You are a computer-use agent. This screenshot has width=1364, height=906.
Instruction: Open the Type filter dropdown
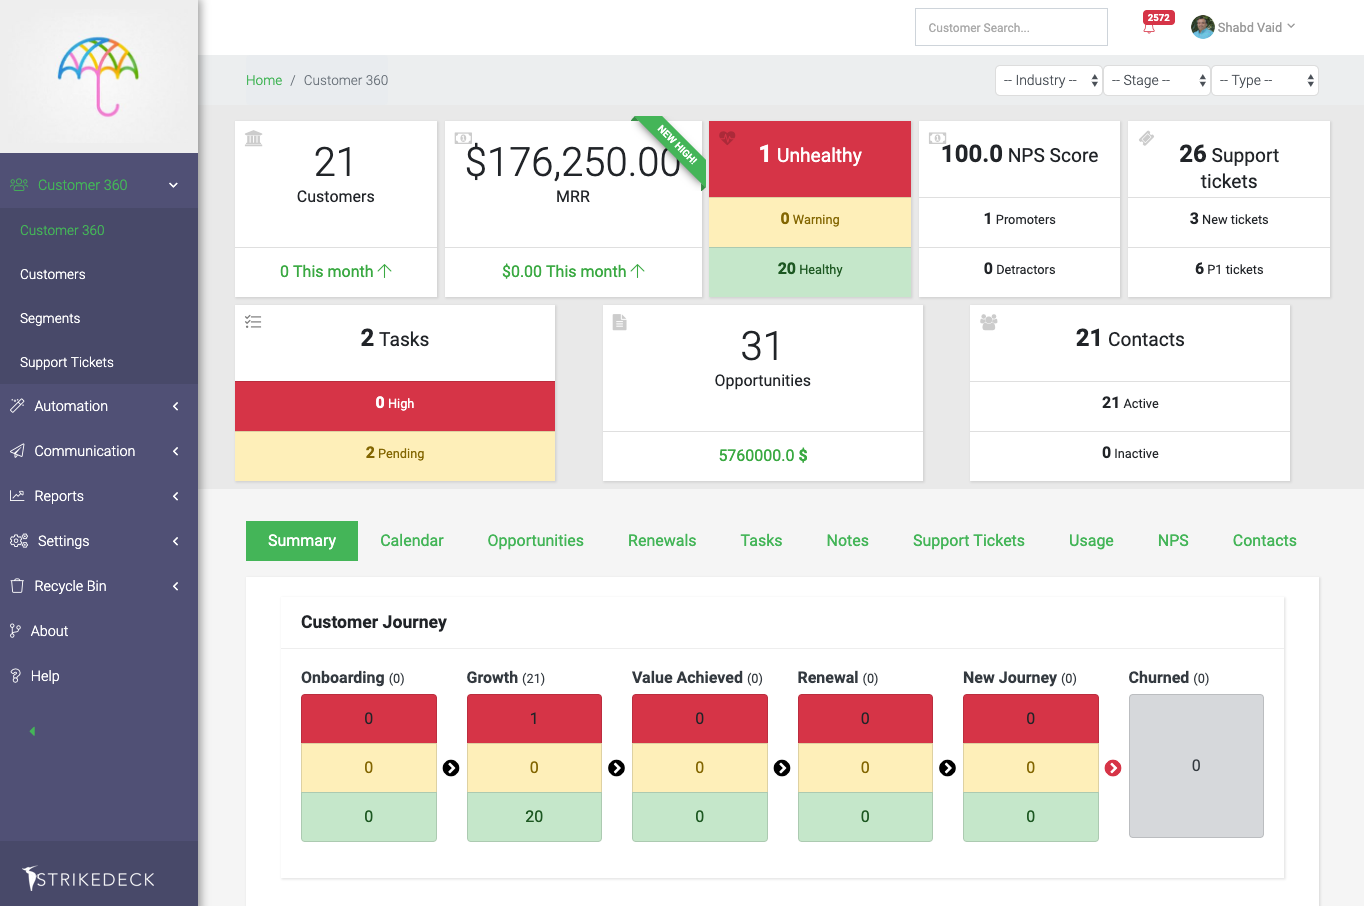click(1265, 80)
